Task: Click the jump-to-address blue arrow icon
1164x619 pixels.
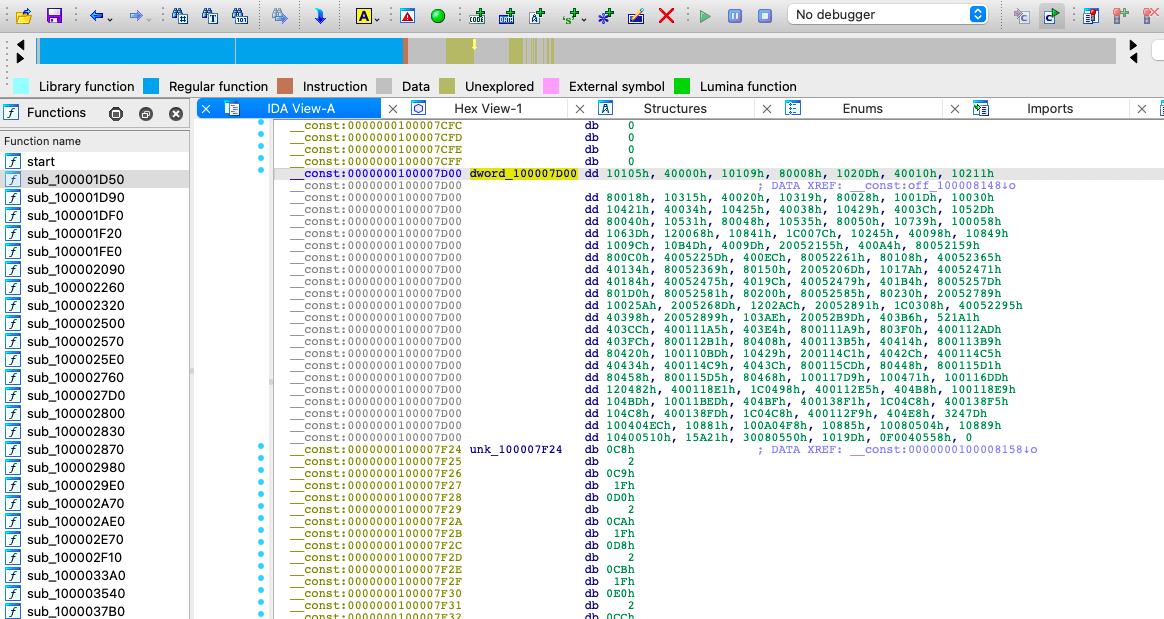Action: coord(320,14)
